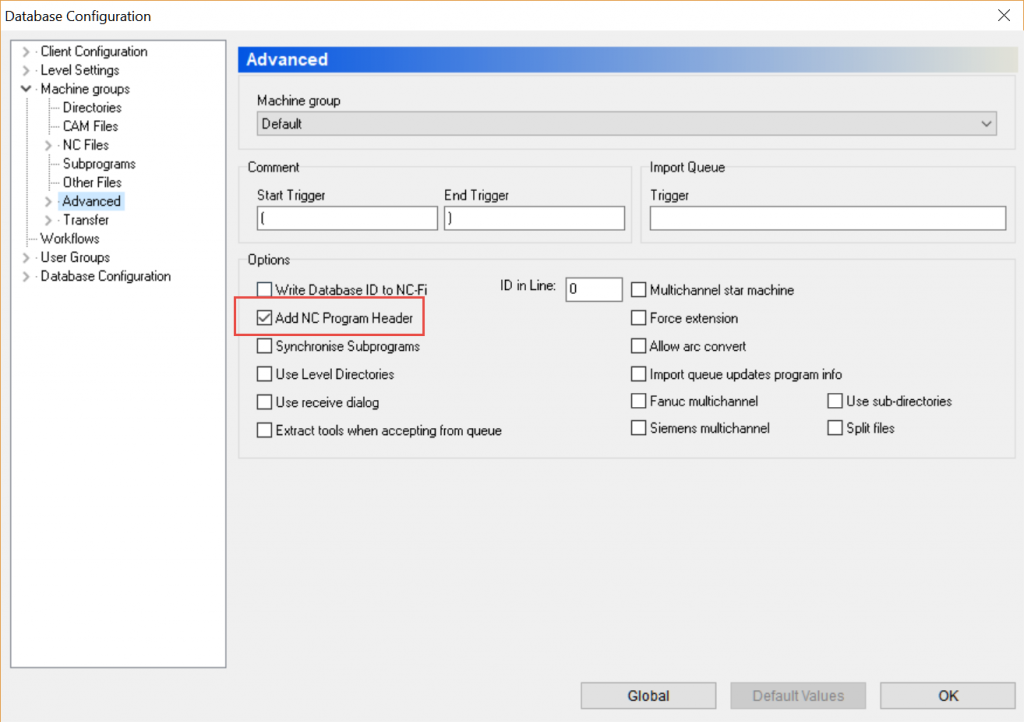
Task: Open the Subprograms tree item
Action: coord(99,164)
